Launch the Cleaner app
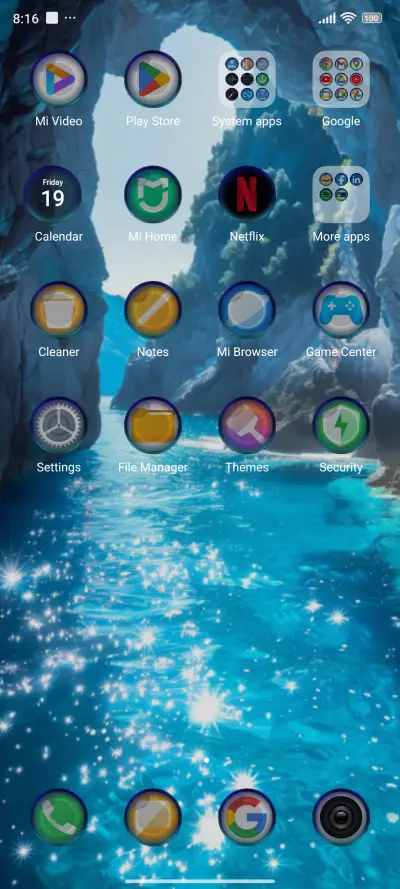The image size is (400, 889). click(58, 310)
